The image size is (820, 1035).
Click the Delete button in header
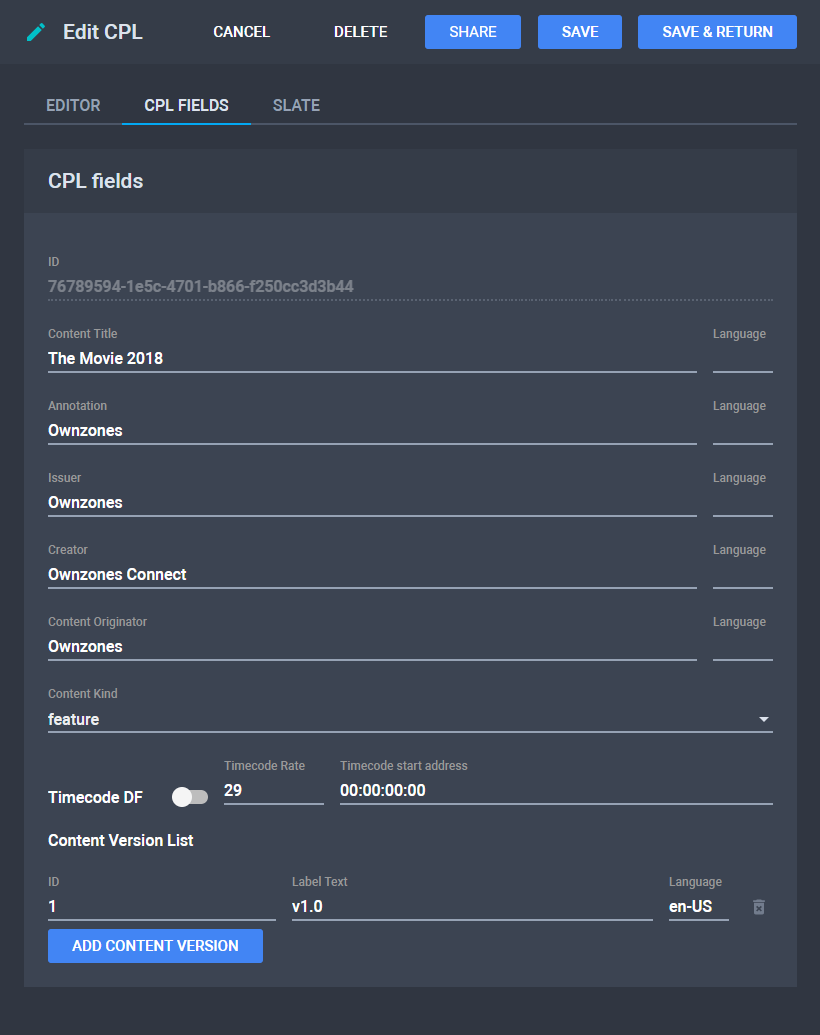tap(360, 32)
